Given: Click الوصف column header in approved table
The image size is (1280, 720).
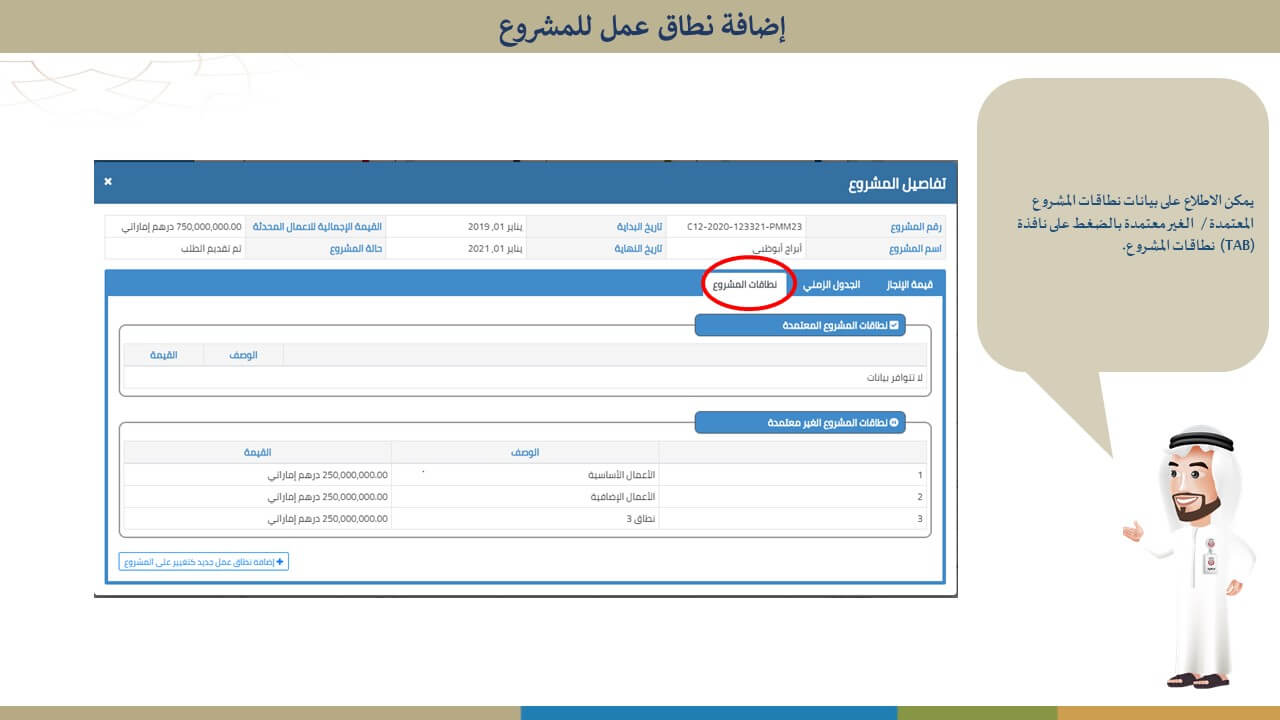Looking at the screenshot, I should 243,355.
